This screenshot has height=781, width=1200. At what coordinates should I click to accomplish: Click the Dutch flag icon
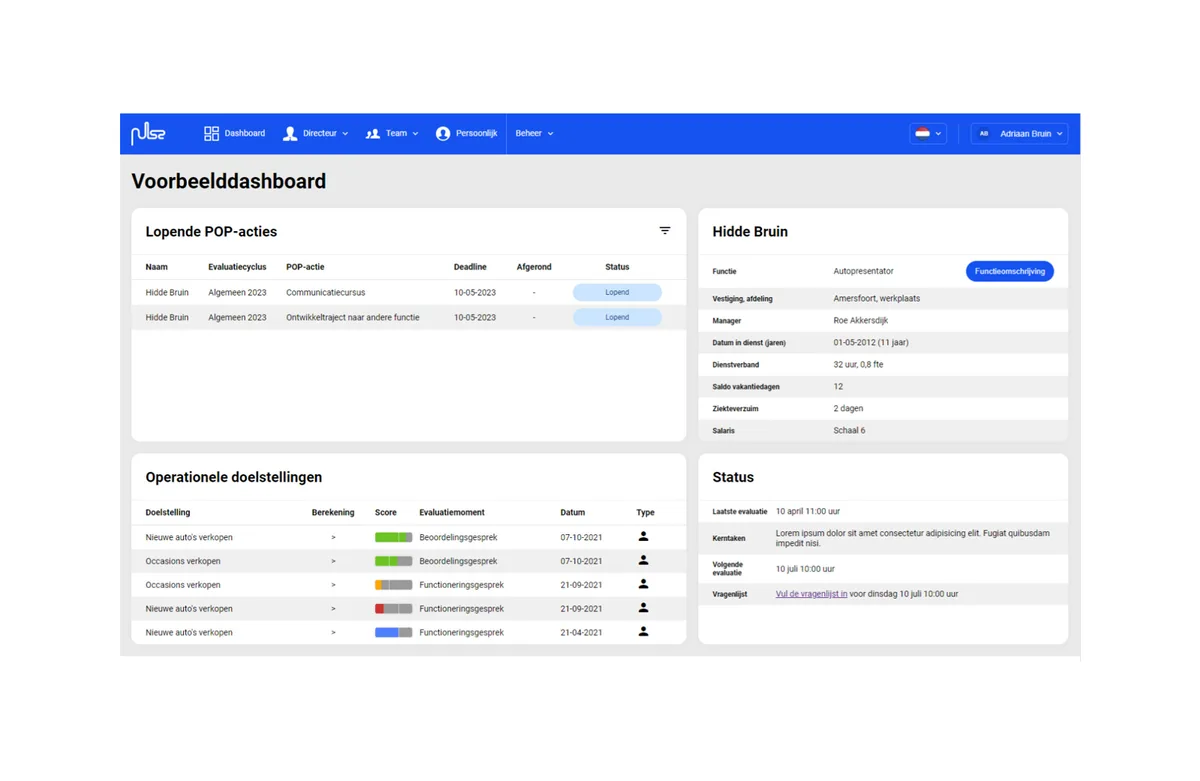tap(923, 133)
